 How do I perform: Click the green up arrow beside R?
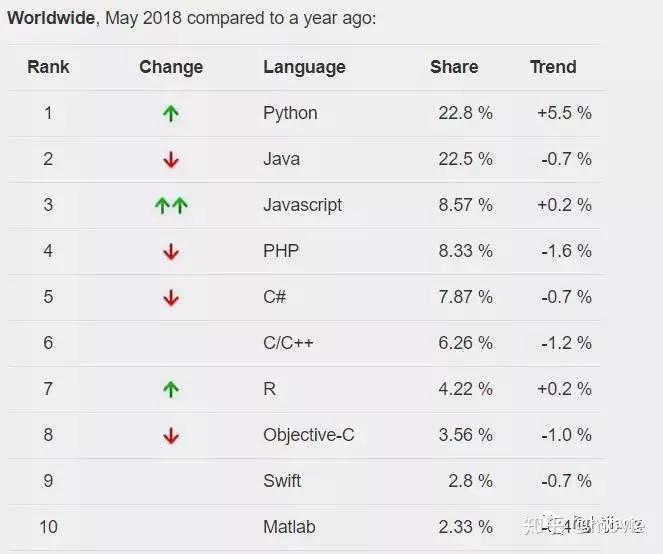point(171,390)
